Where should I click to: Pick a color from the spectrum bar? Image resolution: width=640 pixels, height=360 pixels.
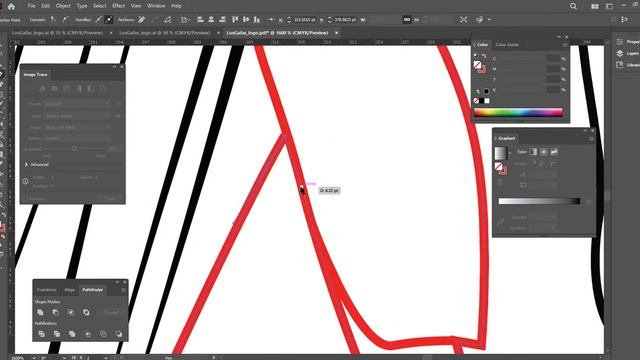[518, 113]
